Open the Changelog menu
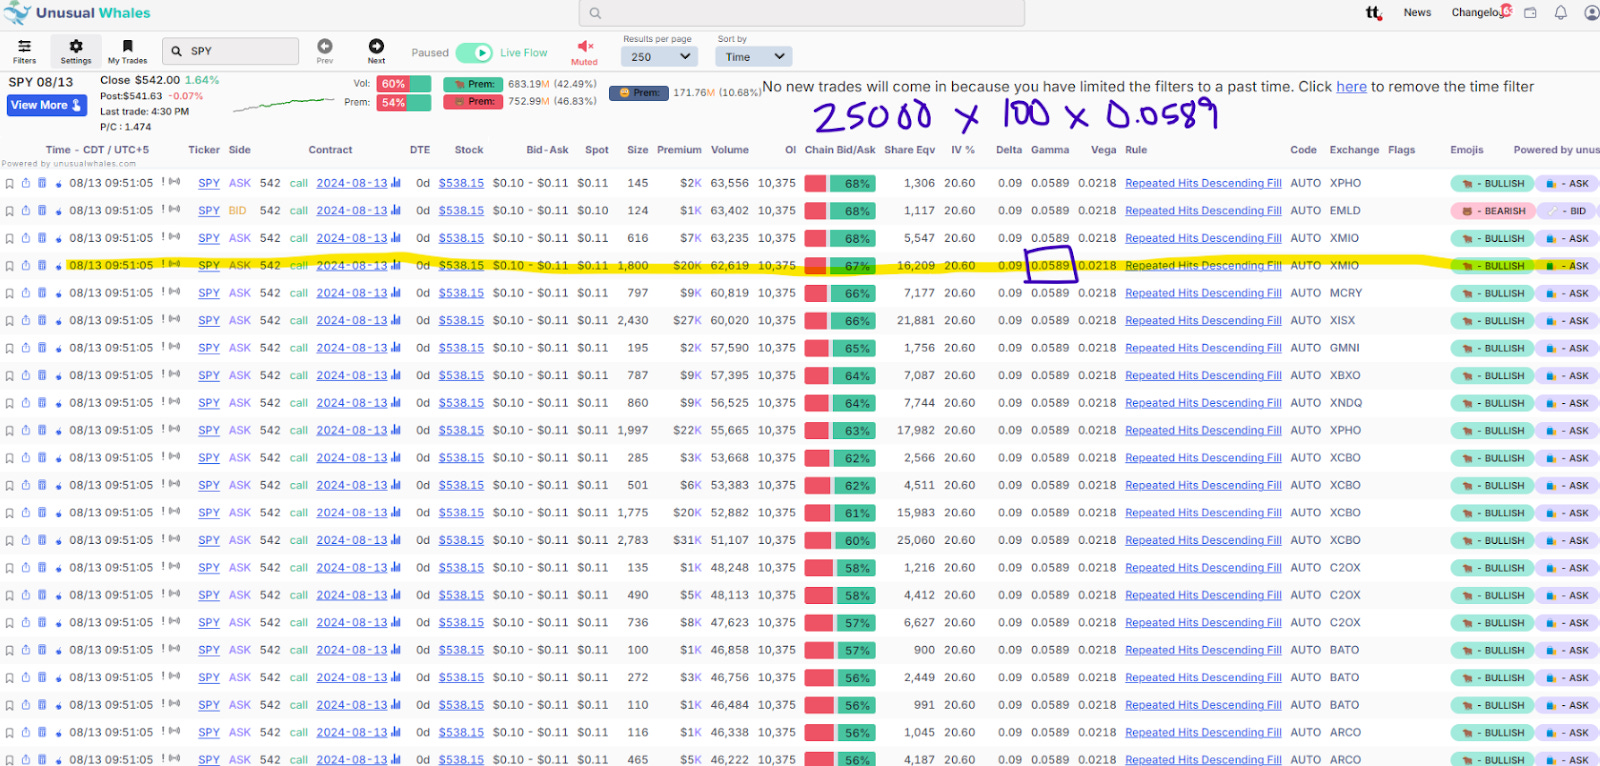The height and width of the screenshot is (766, 1600). [x=1478, y=13]
